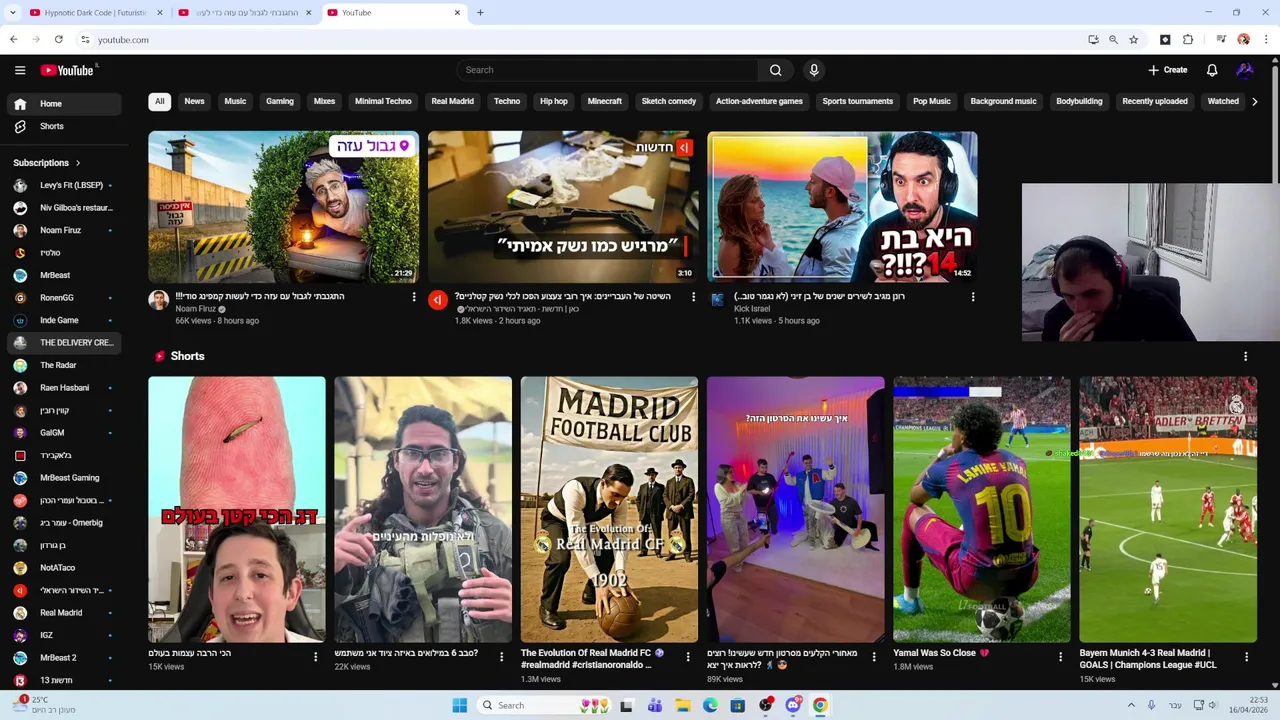1280x720 pixels.
Task: Open the Noam Firuz channel avatar under first video
Action: coord(159,300)
